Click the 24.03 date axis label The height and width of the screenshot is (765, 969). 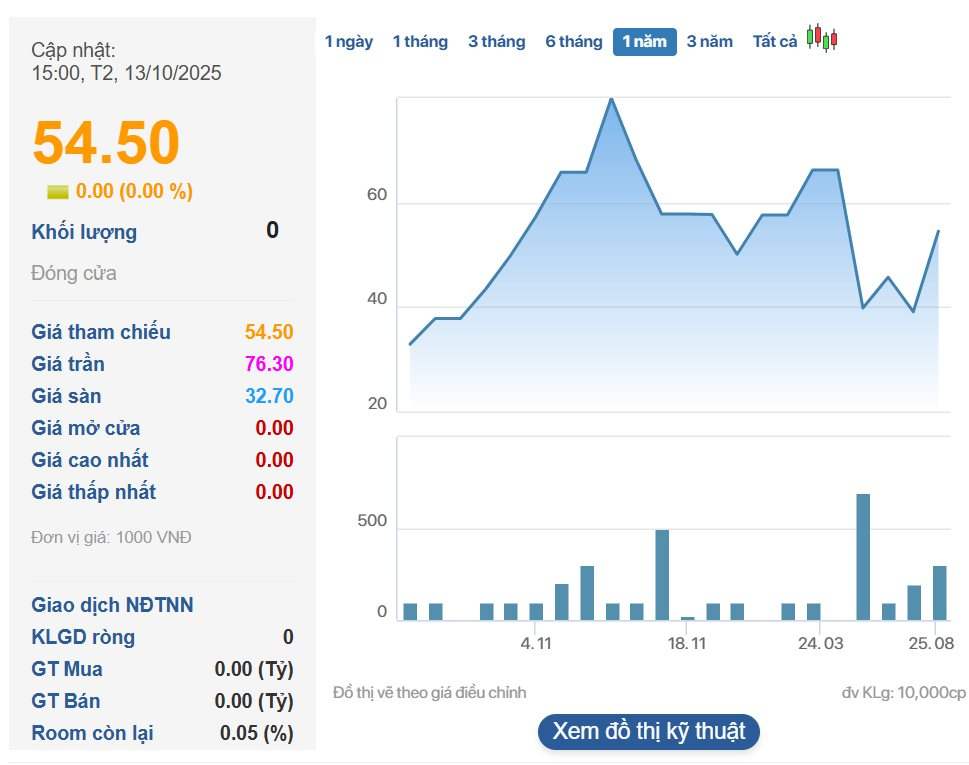coord(818,644)
